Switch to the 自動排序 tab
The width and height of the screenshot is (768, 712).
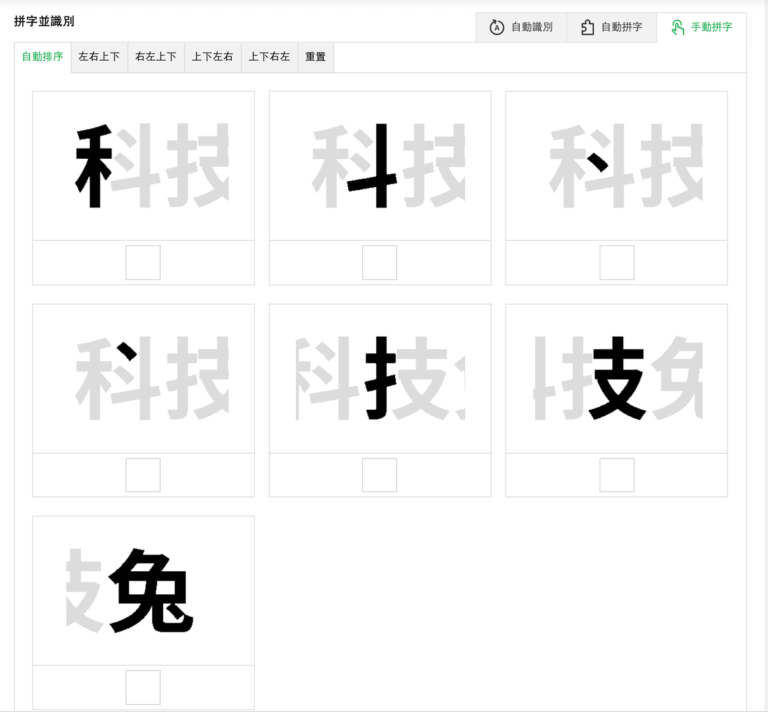click(43, 57)
